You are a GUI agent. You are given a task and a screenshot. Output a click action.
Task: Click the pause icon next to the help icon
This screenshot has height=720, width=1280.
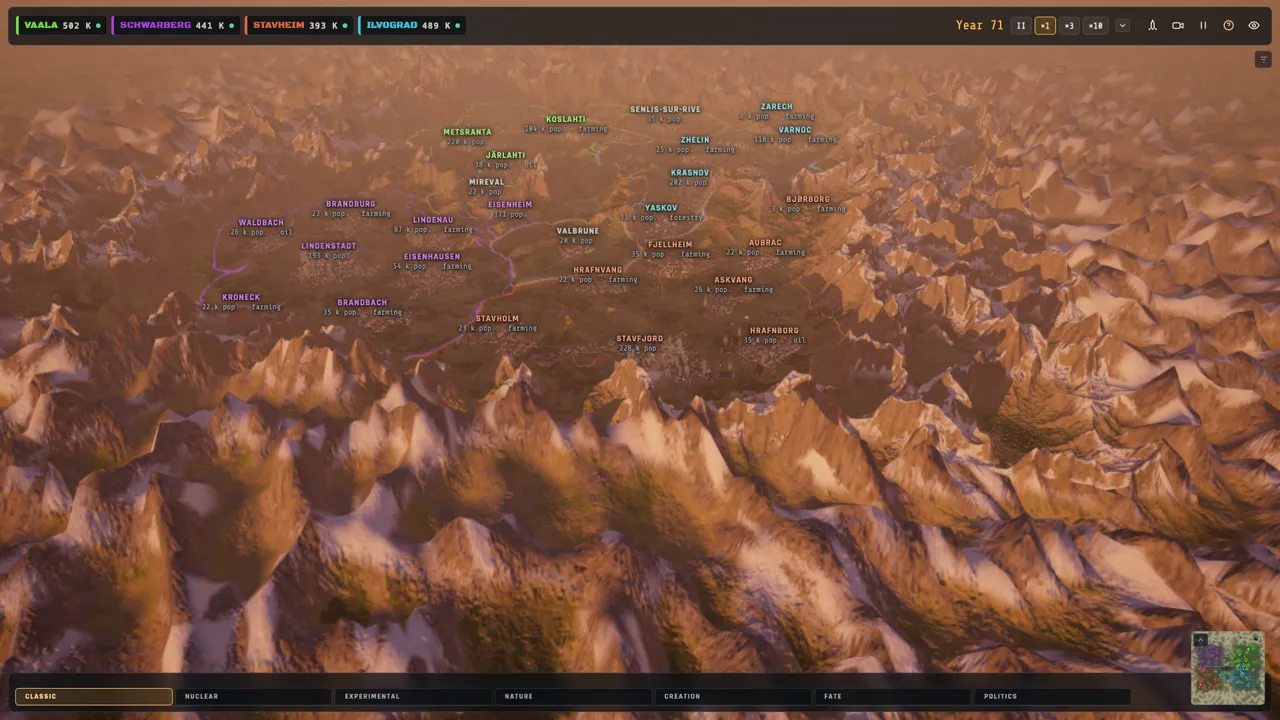1203,26
